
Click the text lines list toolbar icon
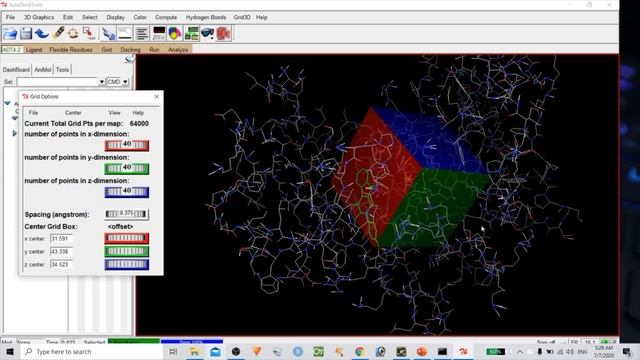click(x=142, y=33)
